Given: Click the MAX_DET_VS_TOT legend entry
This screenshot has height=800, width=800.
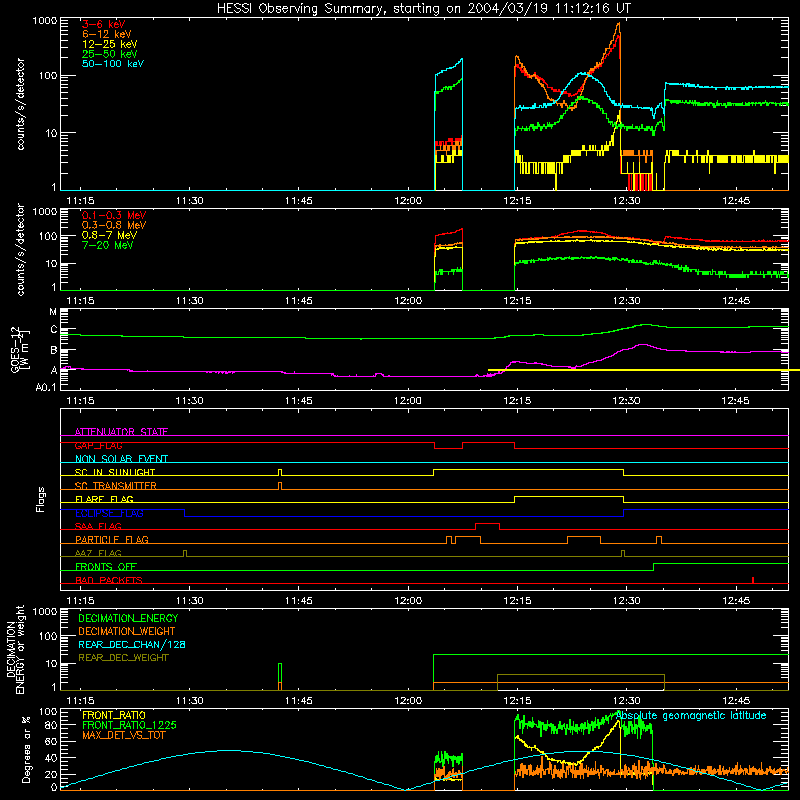Looking at the screenshot, I should (123, 735).
